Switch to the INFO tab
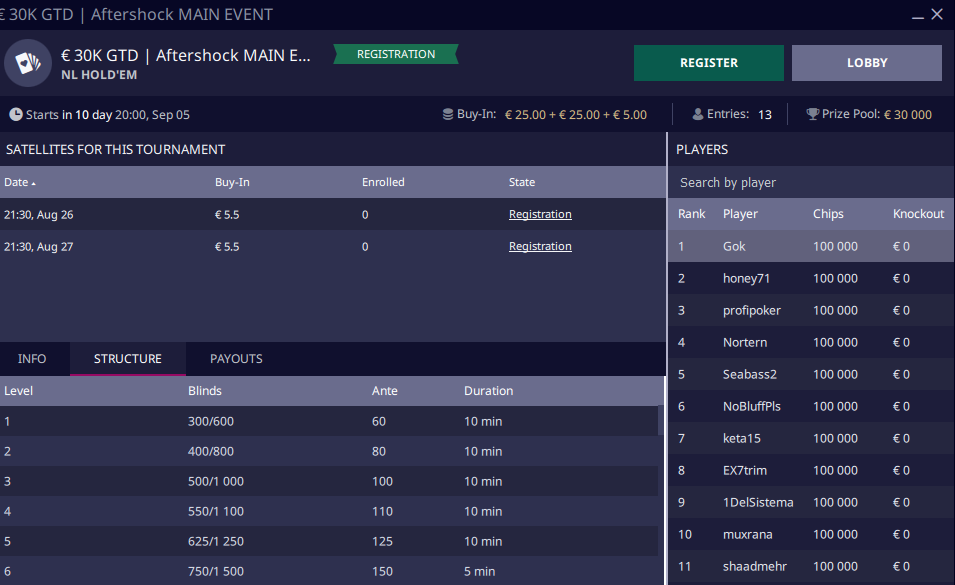 [x=32, y=359]
